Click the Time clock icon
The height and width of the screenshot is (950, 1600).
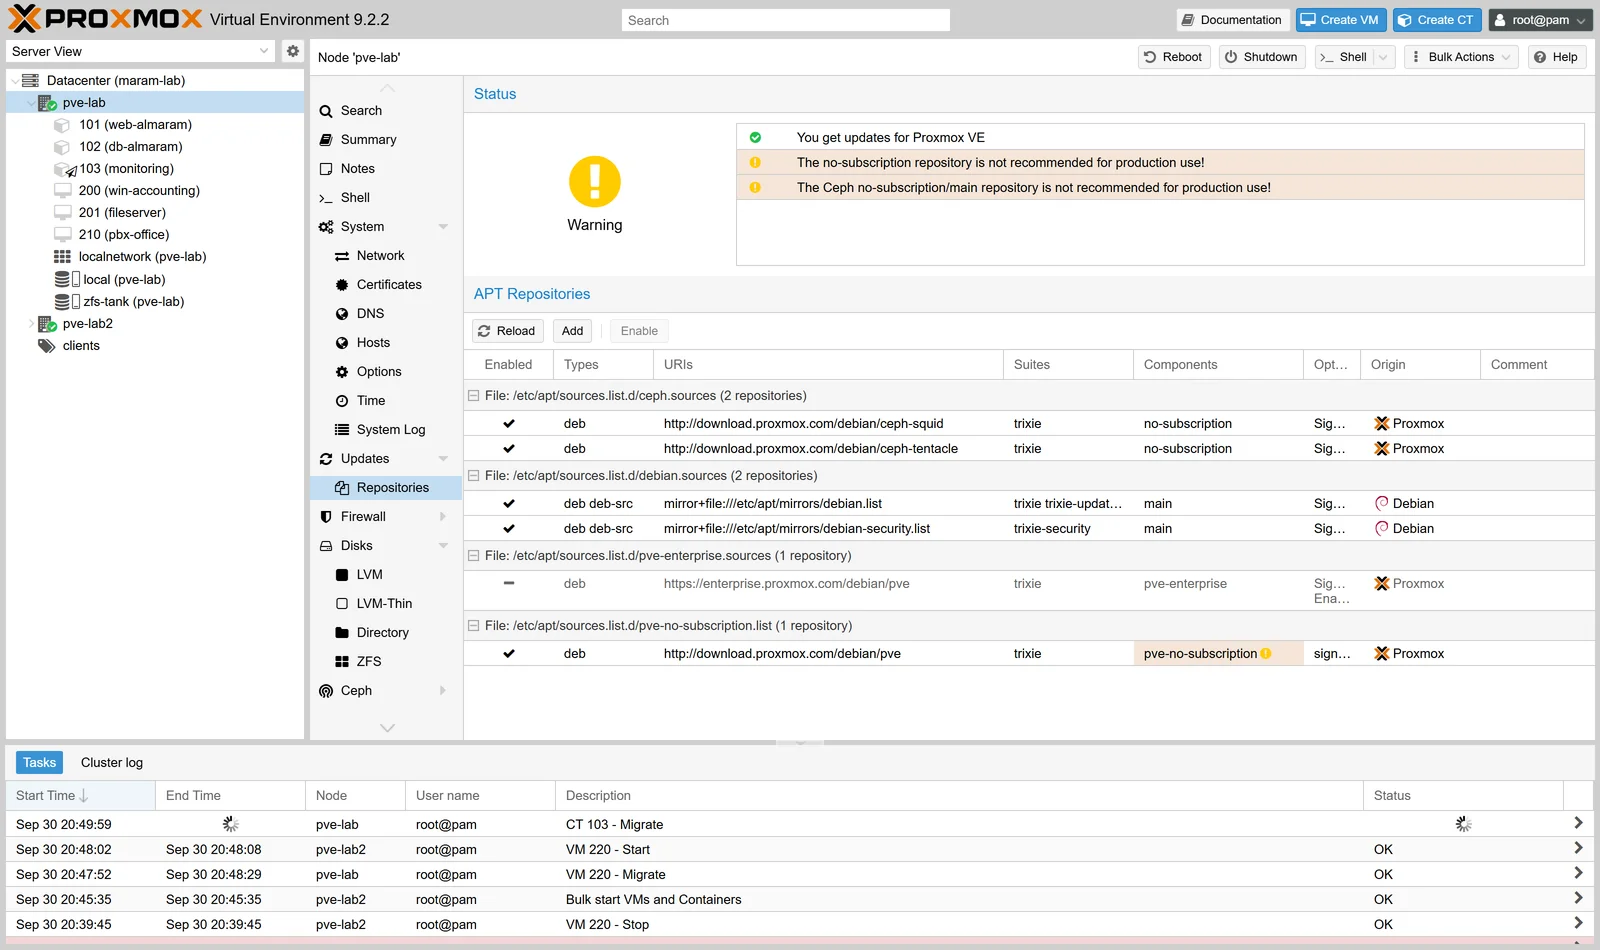click(342, 401)
